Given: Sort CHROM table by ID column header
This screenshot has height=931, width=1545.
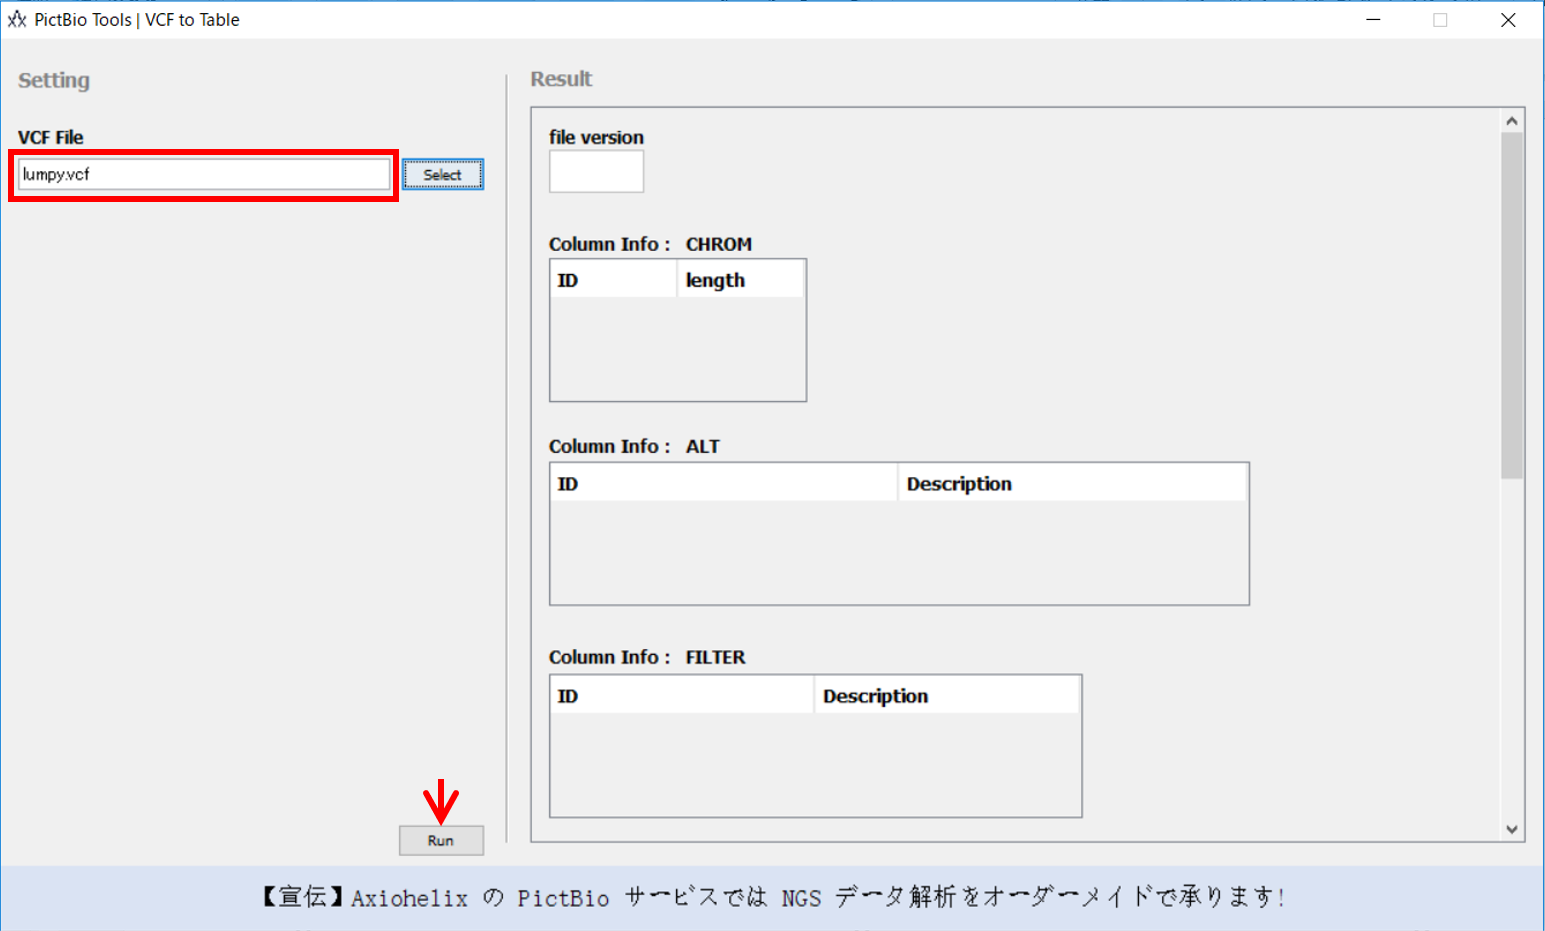Looking at the screenshot, I should [x=613, y=280].
